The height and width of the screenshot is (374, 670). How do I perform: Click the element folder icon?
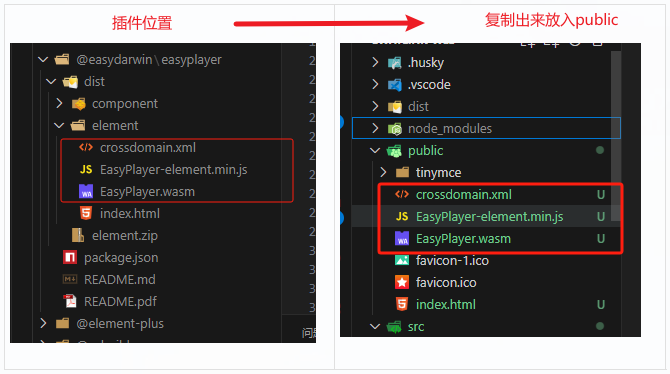point(78,125)
